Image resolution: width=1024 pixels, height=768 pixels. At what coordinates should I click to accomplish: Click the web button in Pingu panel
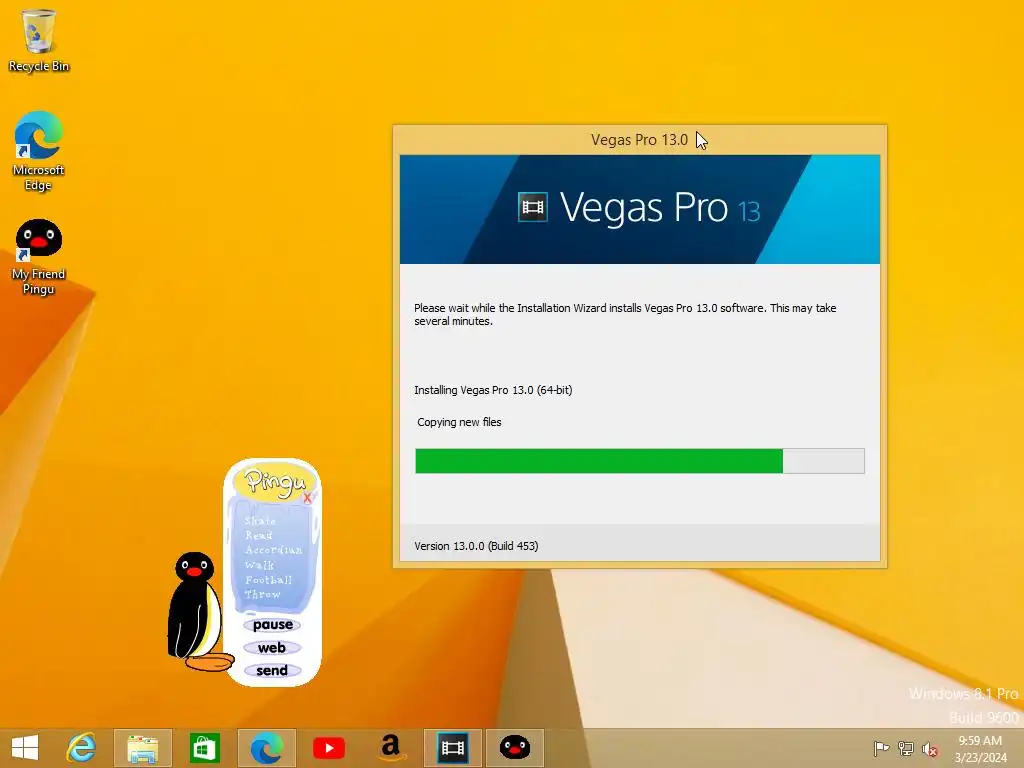(x=272, y=648)
